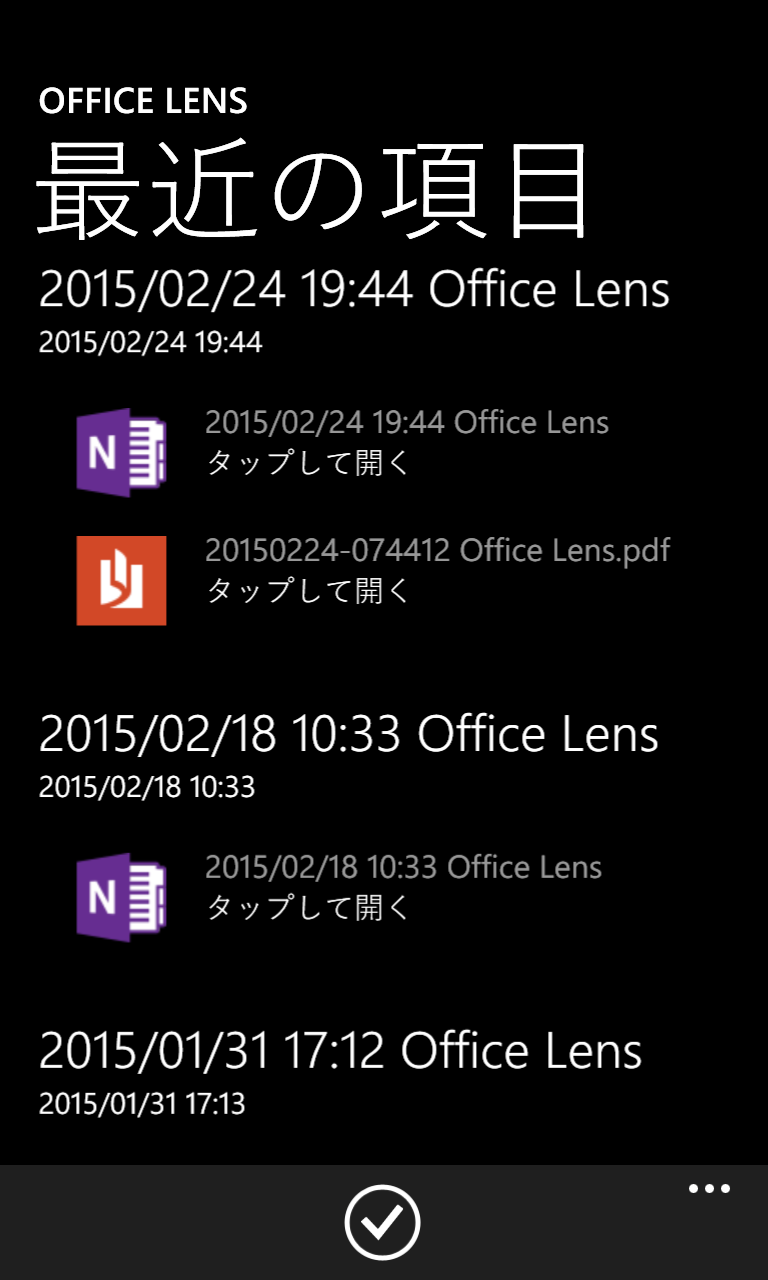The height and width of the screenshot is (1280, 768).
Task: Click the '最近の項目' page heading
Action: click(x=313, y=190)
